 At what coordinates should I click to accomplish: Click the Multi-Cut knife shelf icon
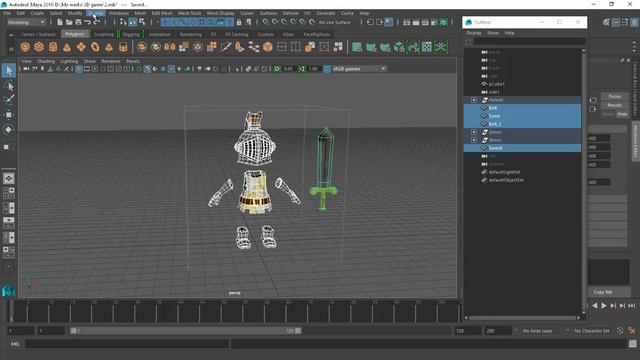(226, 47)
